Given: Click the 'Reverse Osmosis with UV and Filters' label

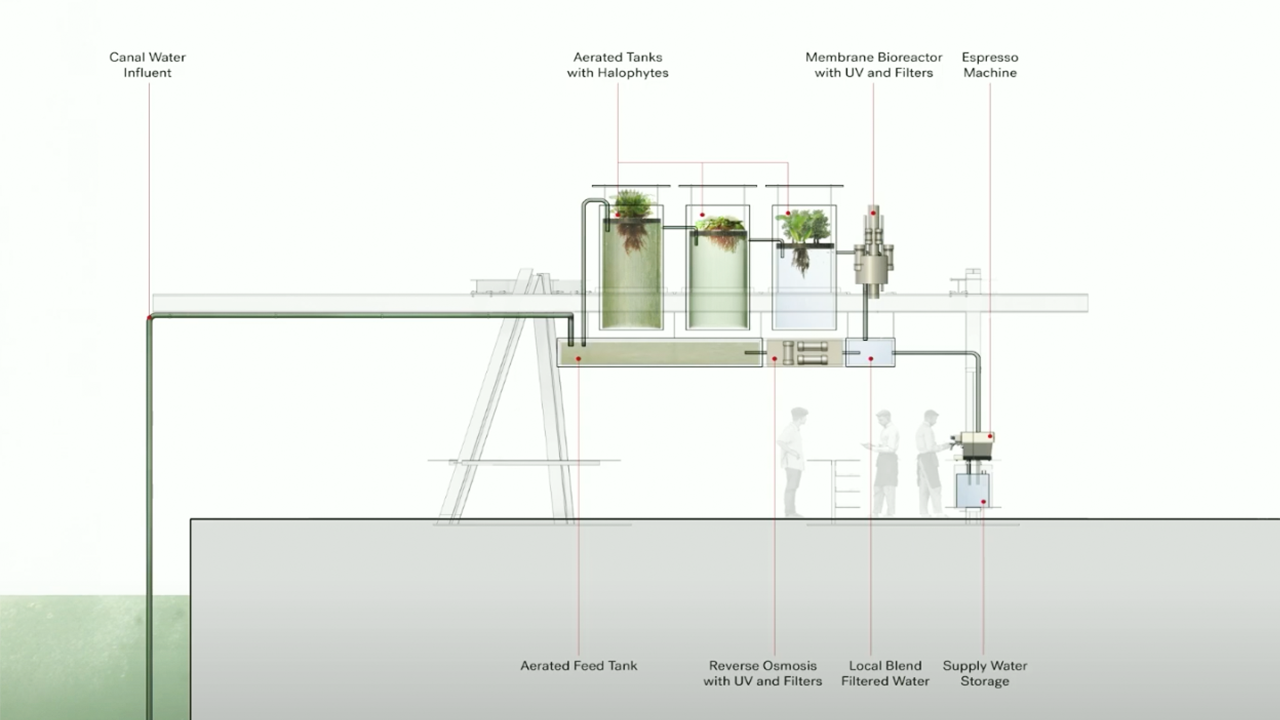Looking at the screenshot, I should coord(762,673).
